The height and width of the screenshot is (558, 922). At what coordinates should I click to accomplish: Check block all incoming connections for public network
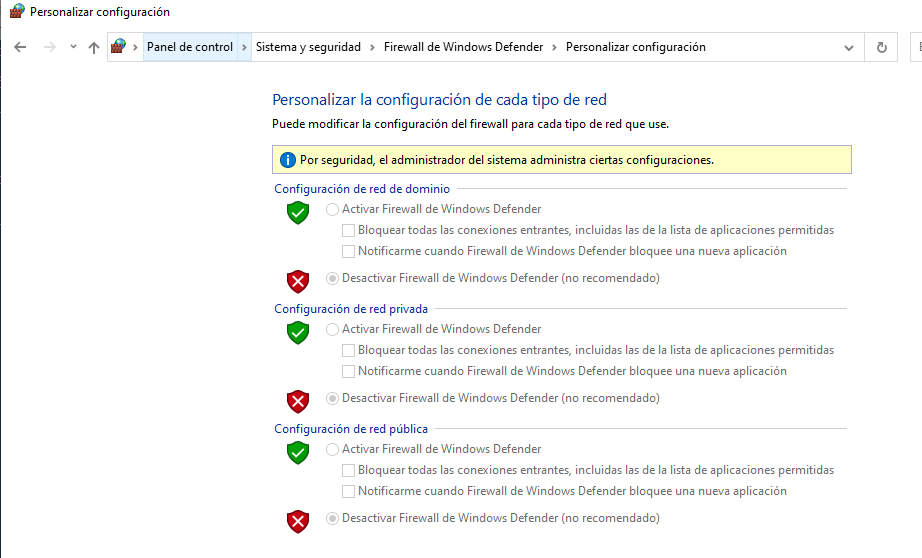point(348,470)
